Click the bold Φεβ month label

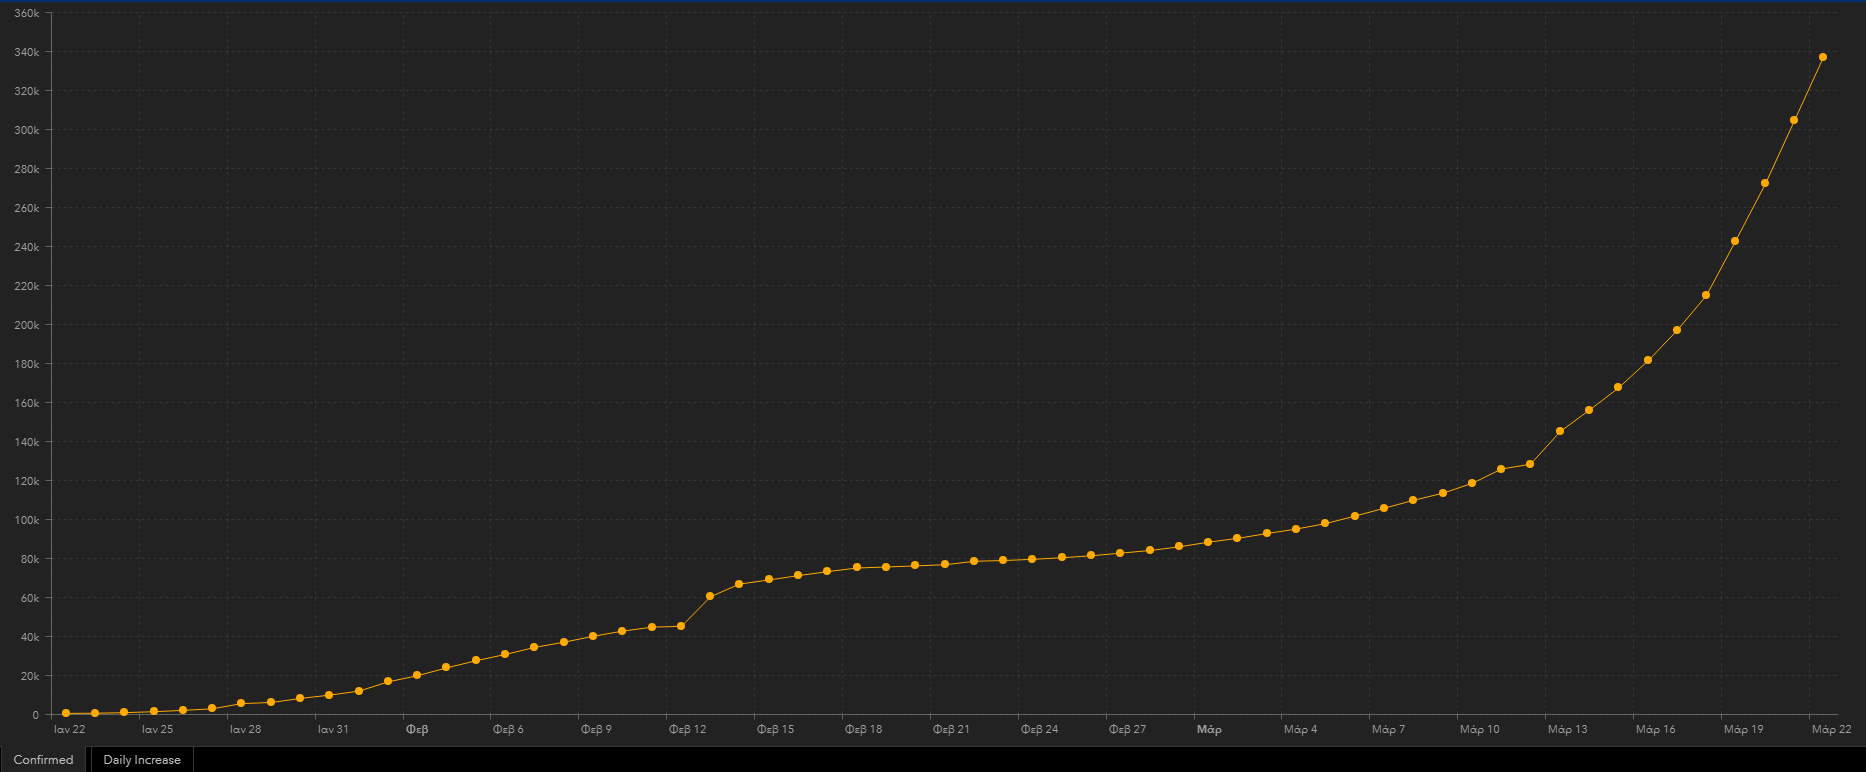[x=417, y=729]
